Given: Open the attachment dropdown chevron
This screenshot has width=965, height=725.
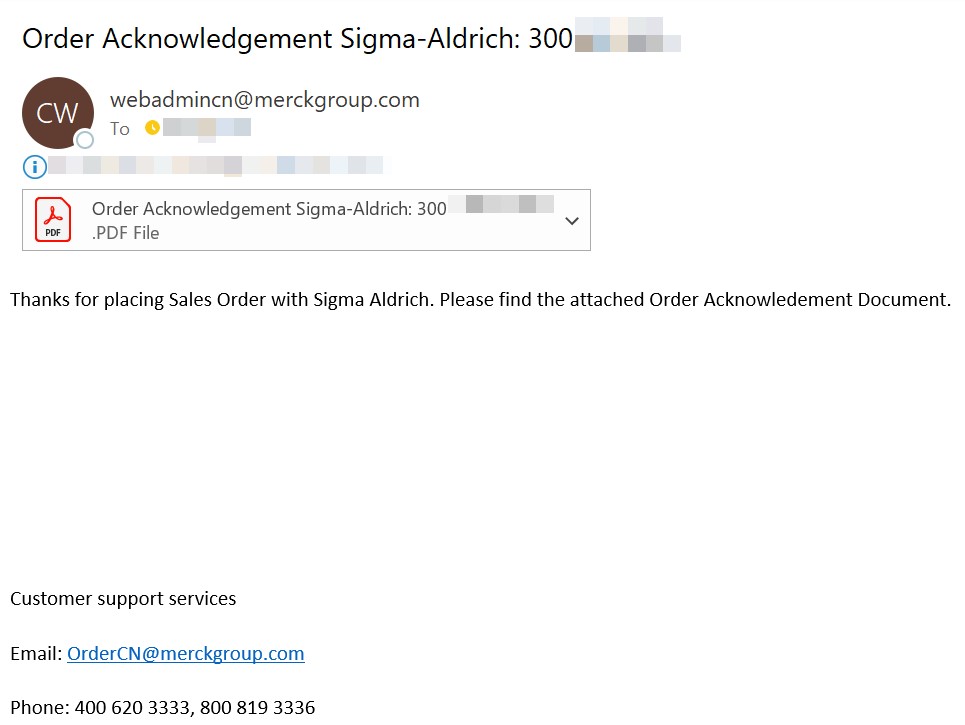Looking at the screenshot, I should pyautogui.click(x=572, y=221).
